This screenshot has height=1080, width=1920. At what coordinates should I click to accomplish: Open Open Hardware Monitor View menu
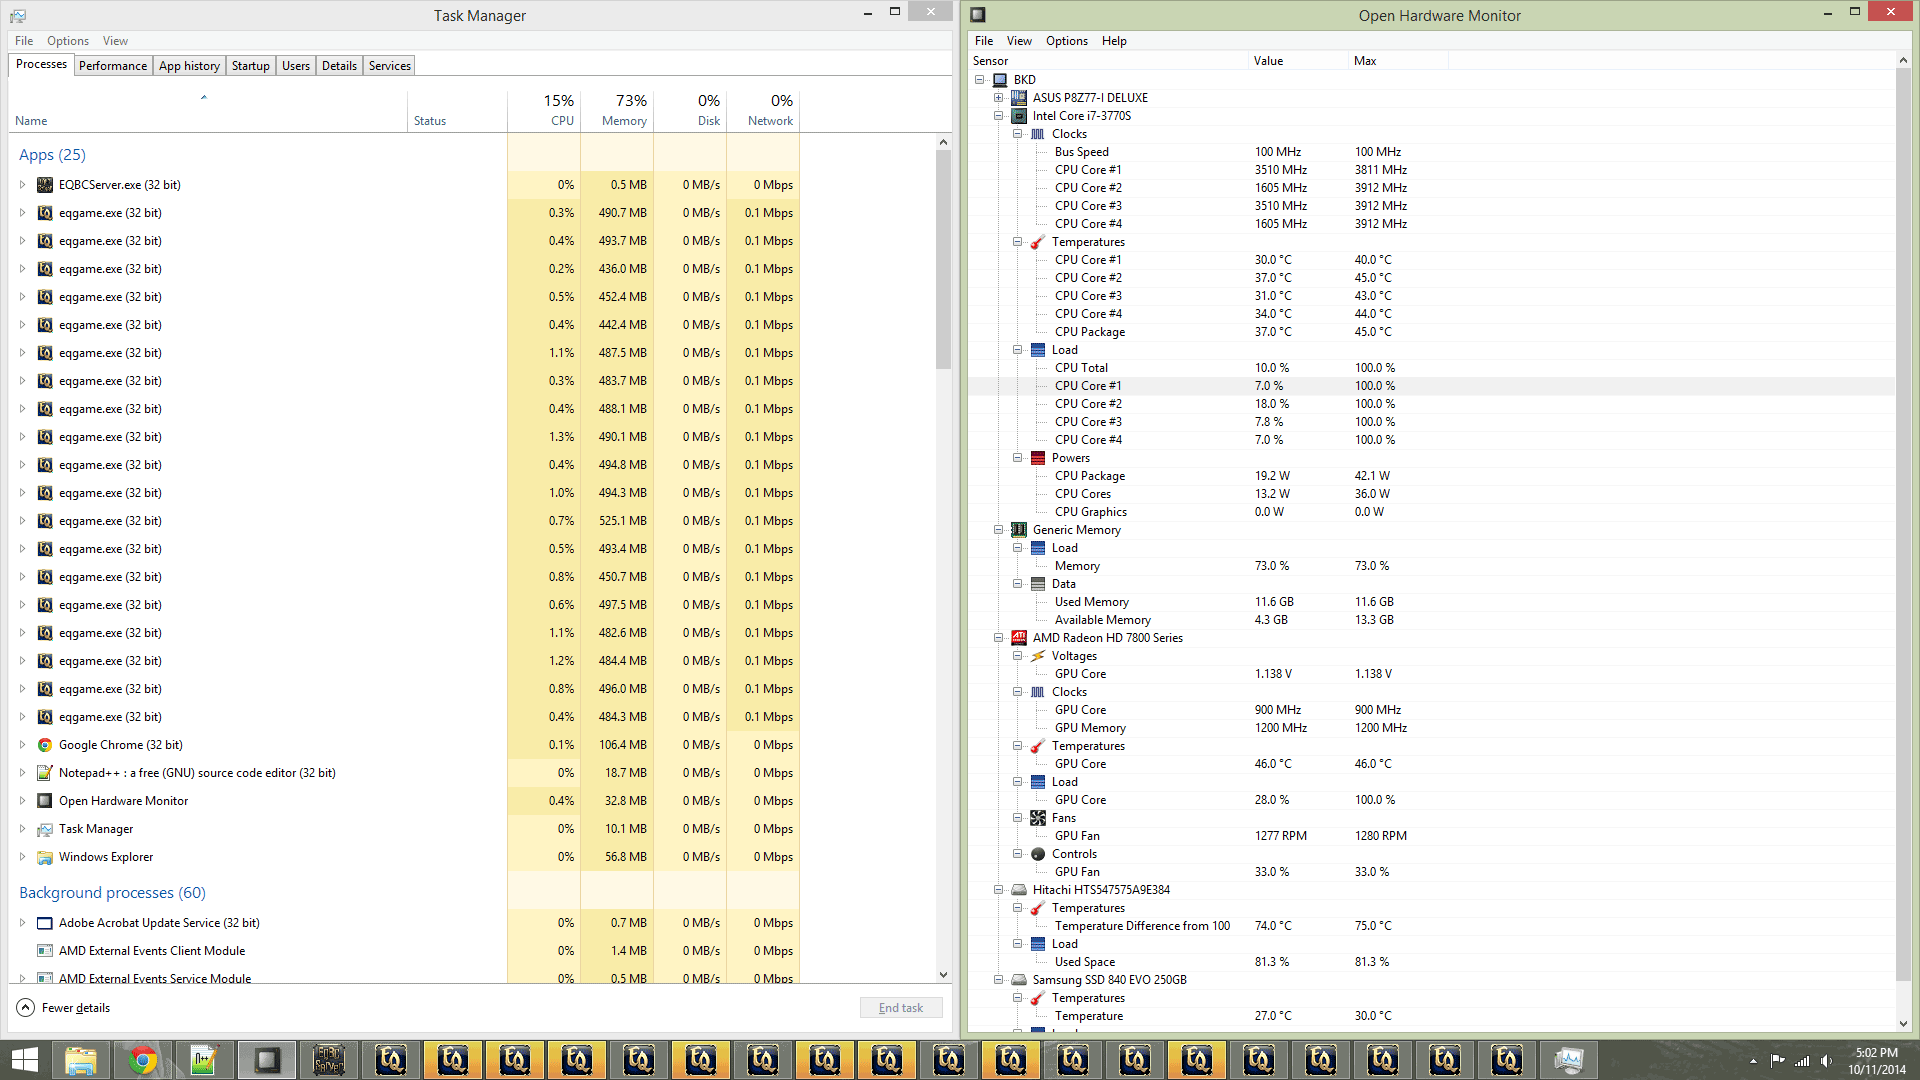pyautogui.click(x=1019, y=41)
